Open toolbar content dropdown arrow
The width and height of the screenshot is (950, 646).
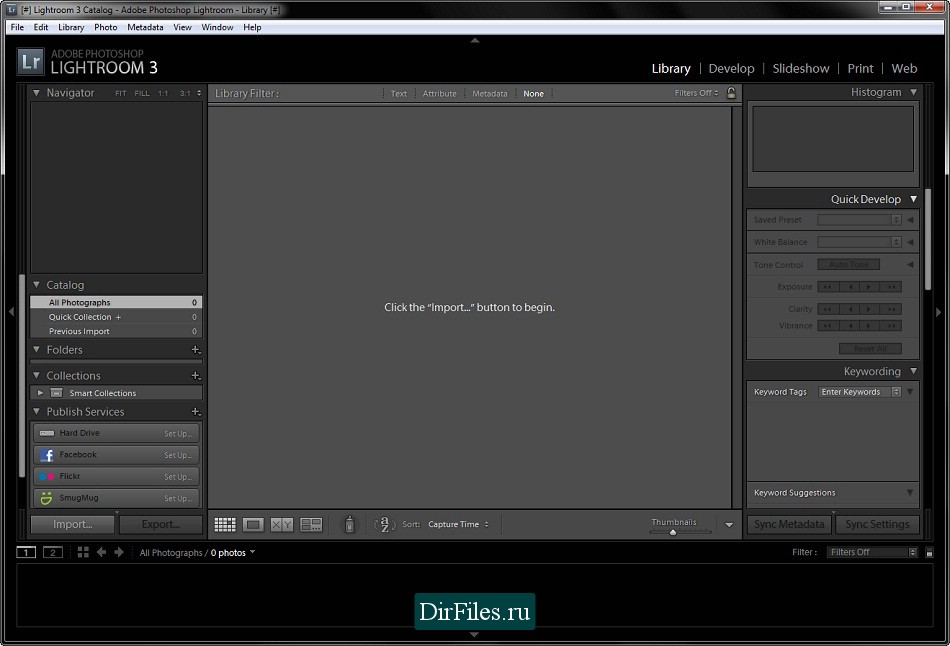(729, 525)
